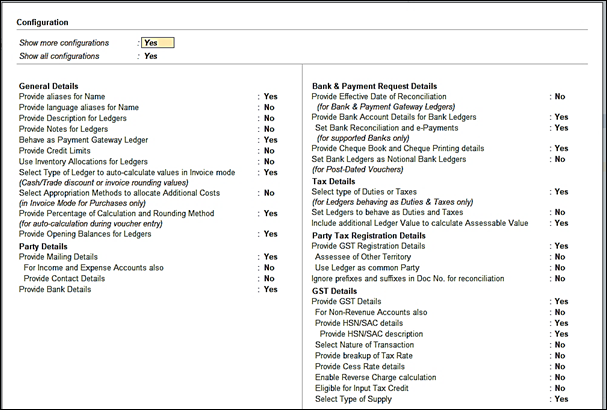Enable Provide Contact Details option

coord(269,278)
